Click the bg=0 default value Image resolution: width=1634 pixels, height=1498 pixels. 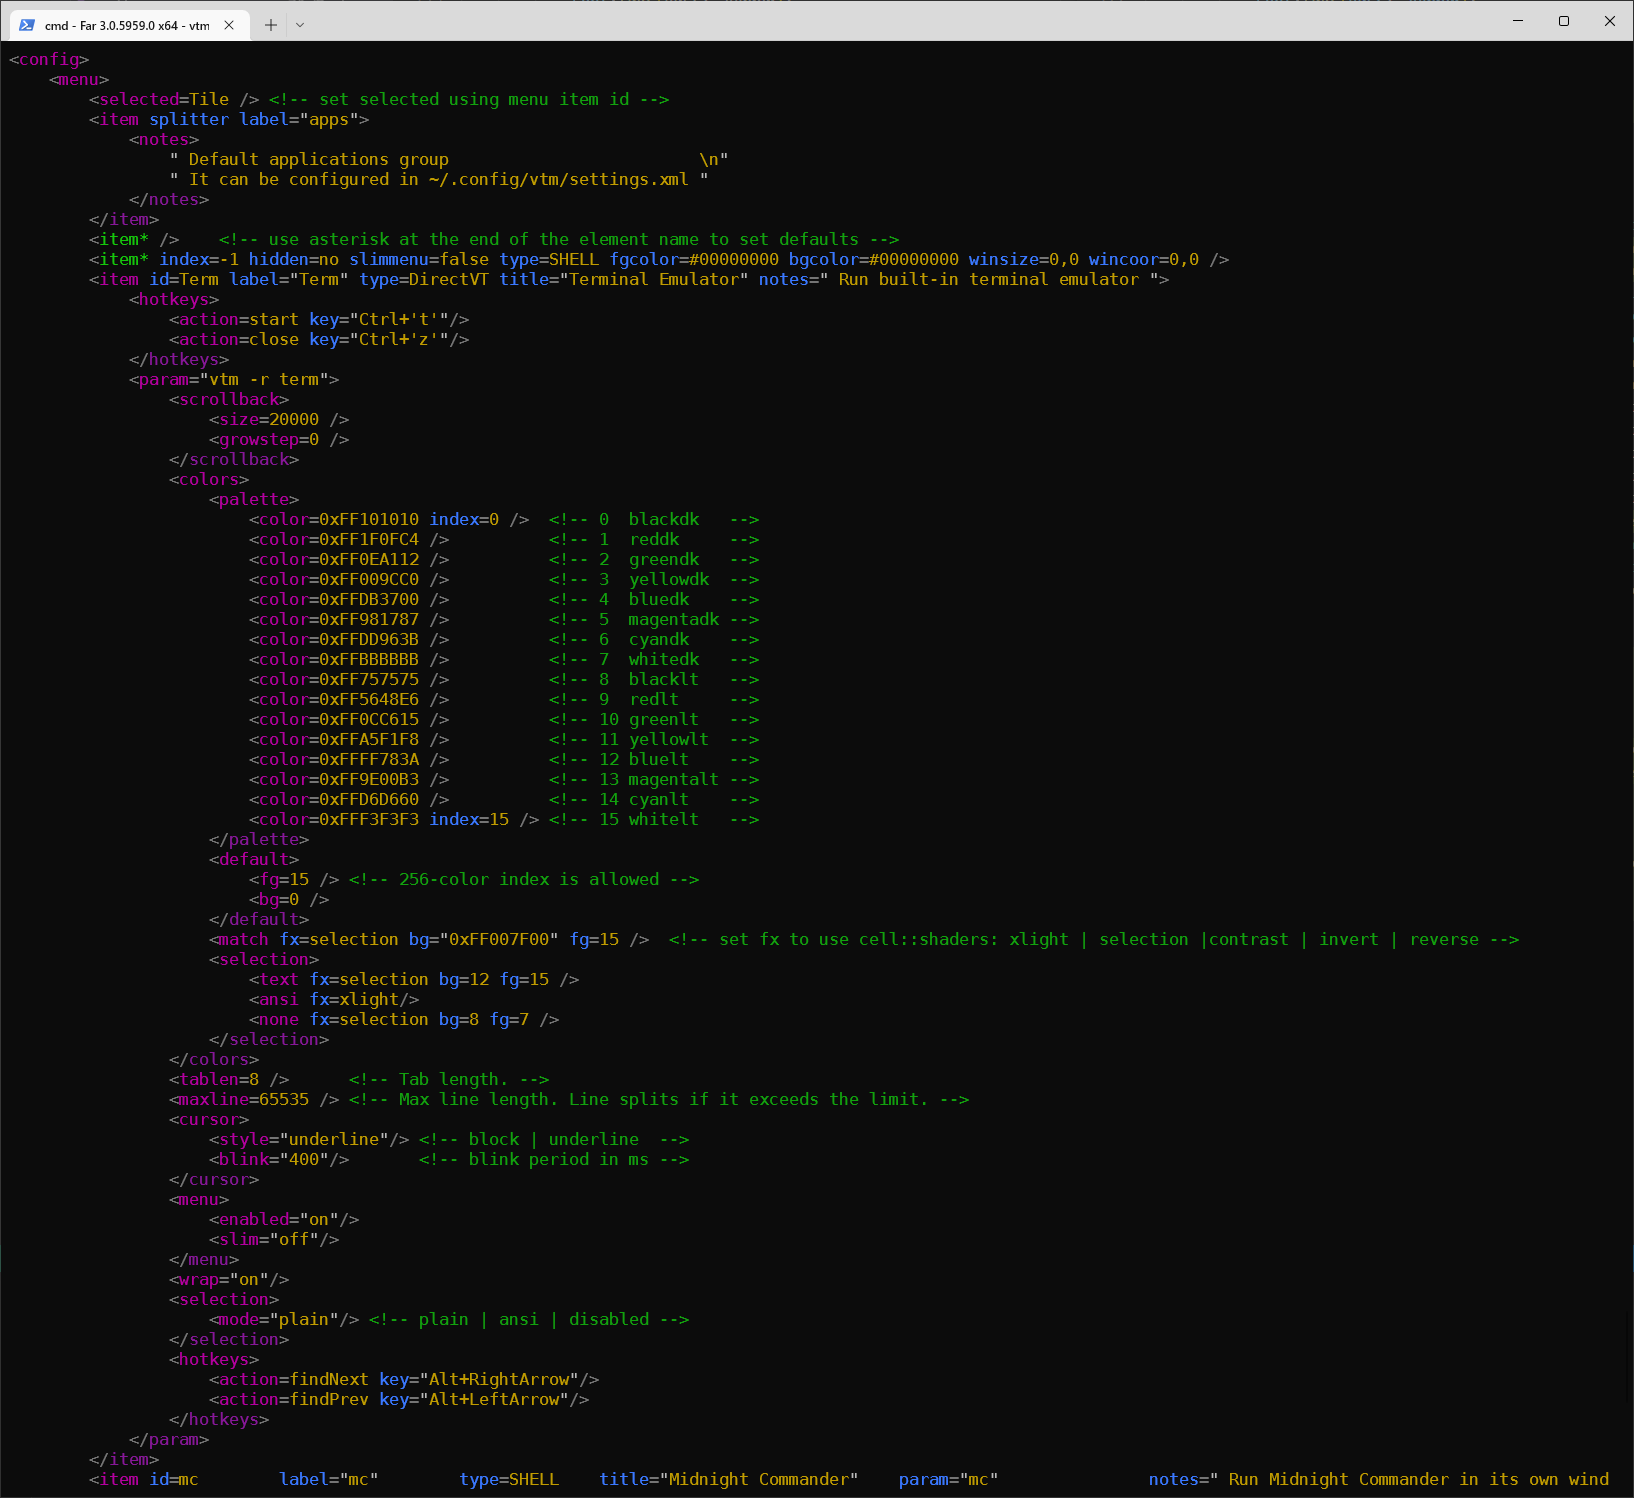tap(279, 900)
